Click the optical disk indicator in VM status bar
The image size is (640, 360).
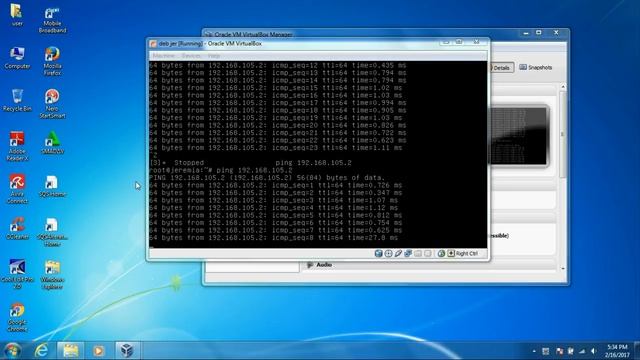coord(388,253)
